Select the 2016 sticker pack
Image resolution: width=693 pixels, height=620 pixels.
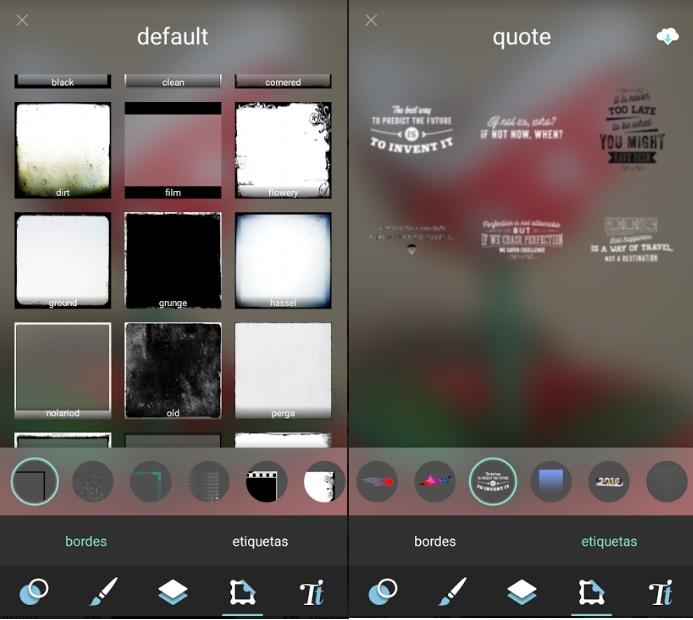(609, 482)
